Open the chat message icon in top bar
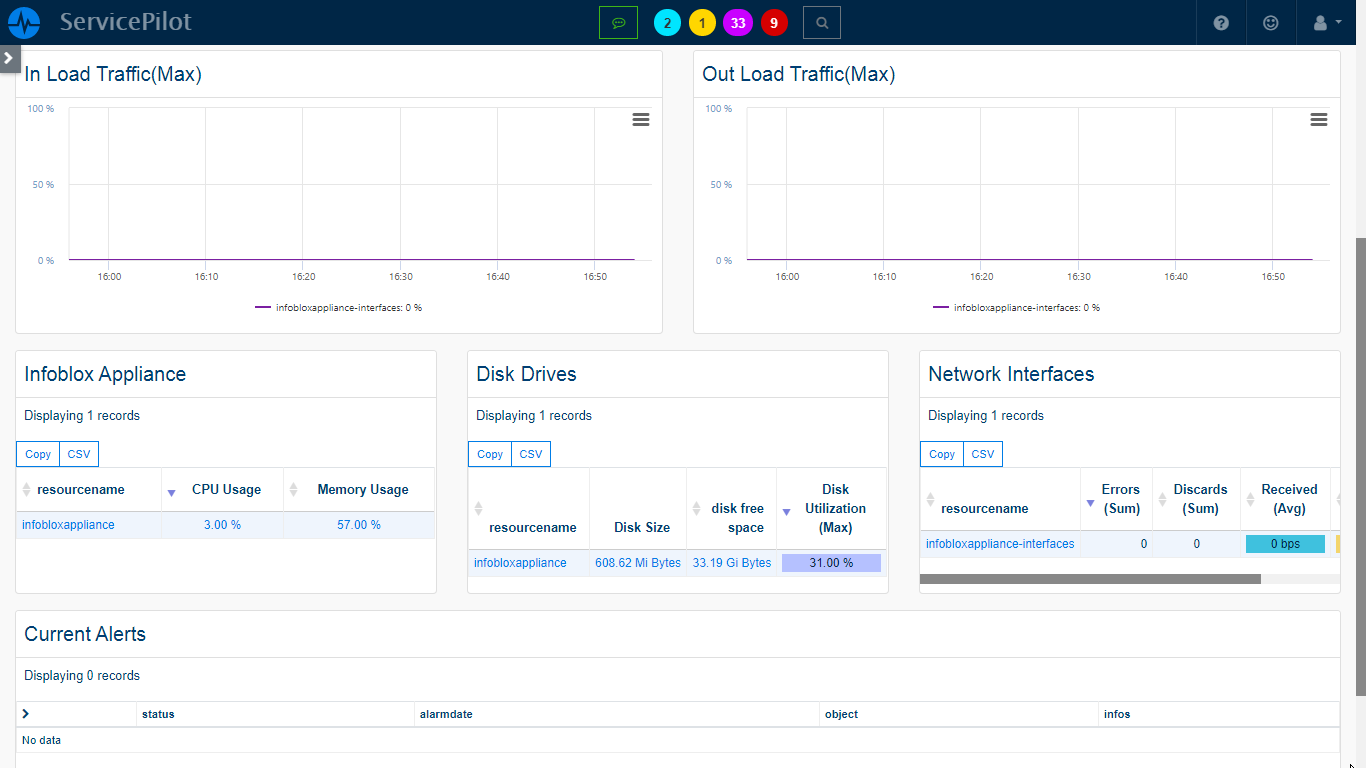Screen dimensions: 1366x768 point(618,22)
